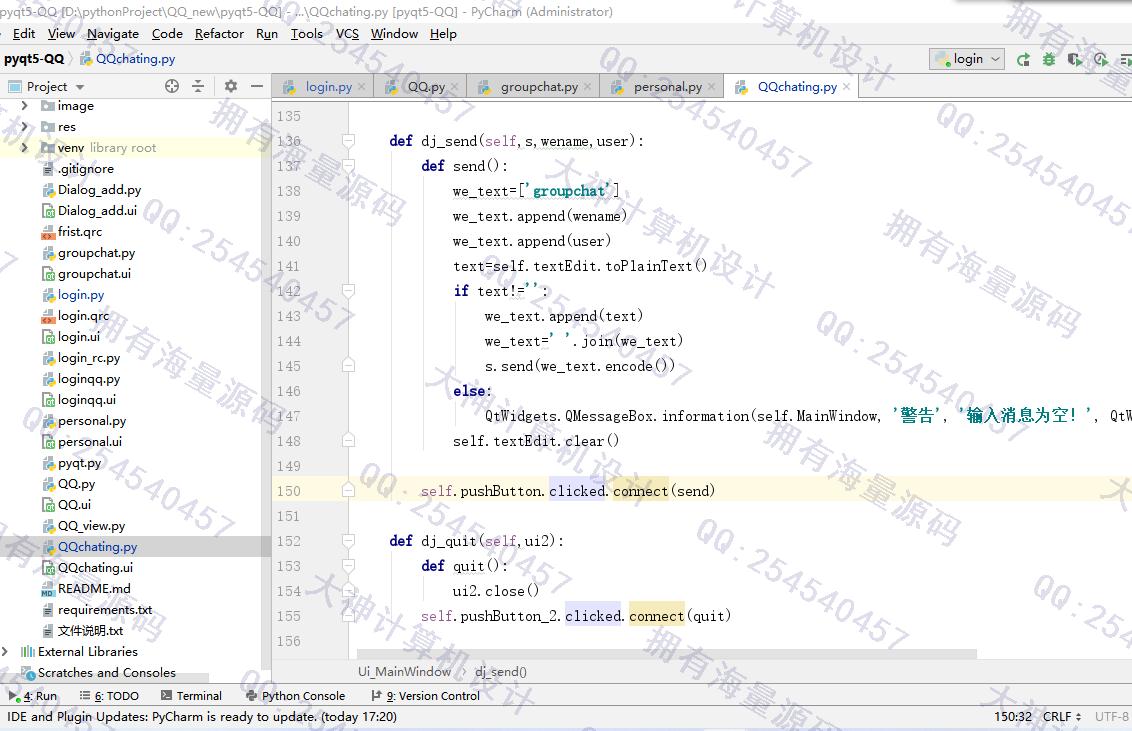This screenshot has width=1132, height=731.
Task: Start debugging with the green bug icon
Action: click(x=1049, y=60)
